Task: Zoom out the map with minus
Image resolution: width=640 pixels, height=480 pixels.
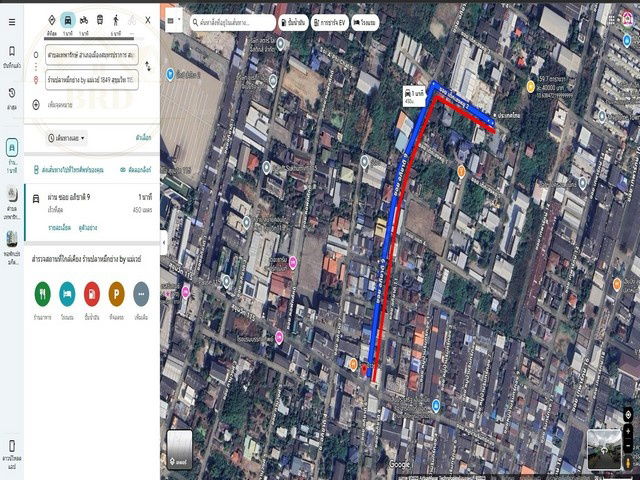Action: pyautogui.click(x=628, y=447)
